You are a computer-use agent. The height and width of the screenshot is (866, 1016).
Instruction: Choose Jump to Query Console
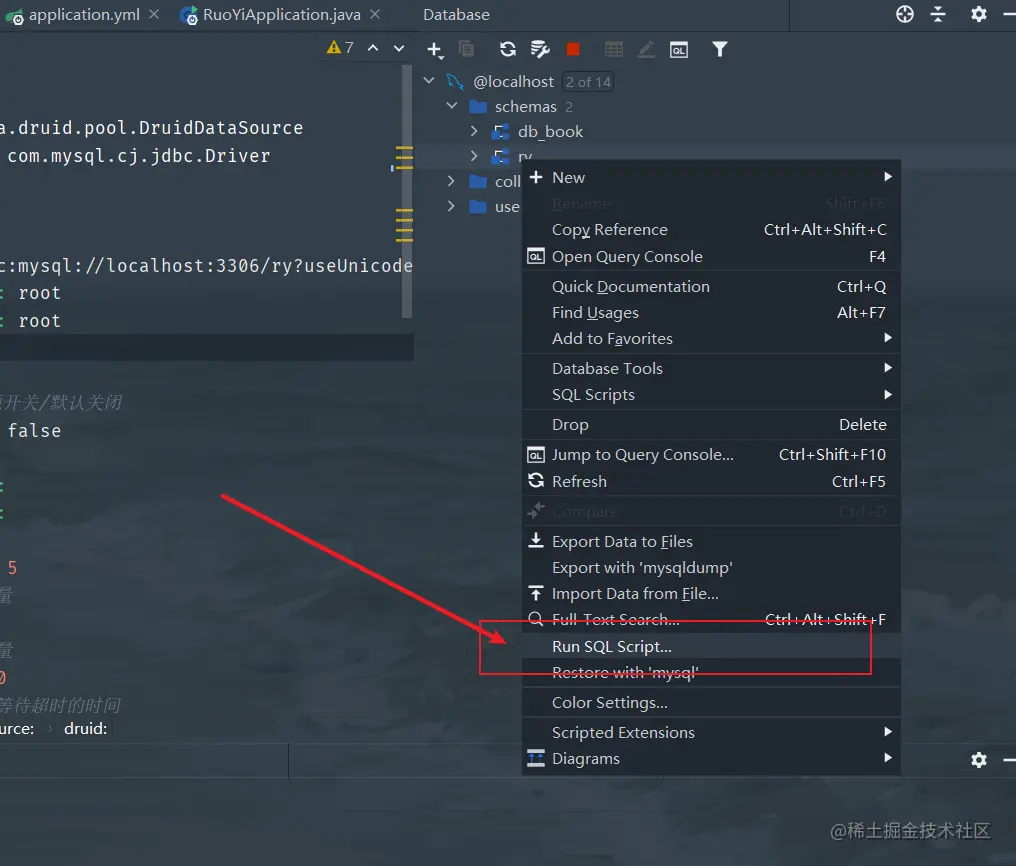[711, 455]
